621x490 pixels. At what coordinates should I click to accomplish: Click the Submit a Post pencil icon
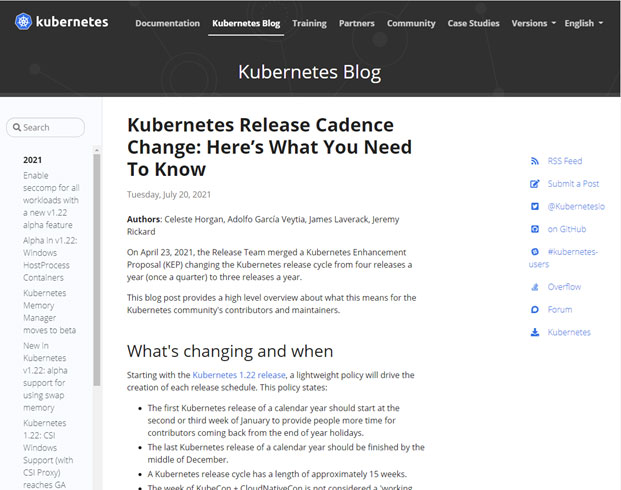(535, 184)
